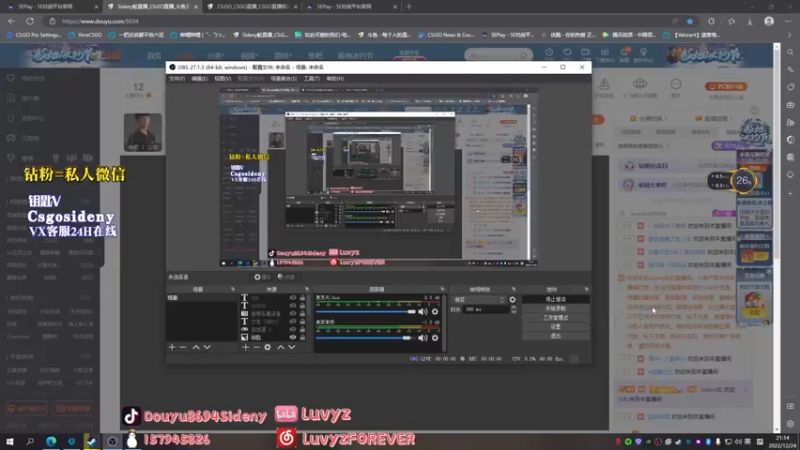Pop out the scenes dock panel icon
Viewport: 800px width, 450px height.
point(233,289)
